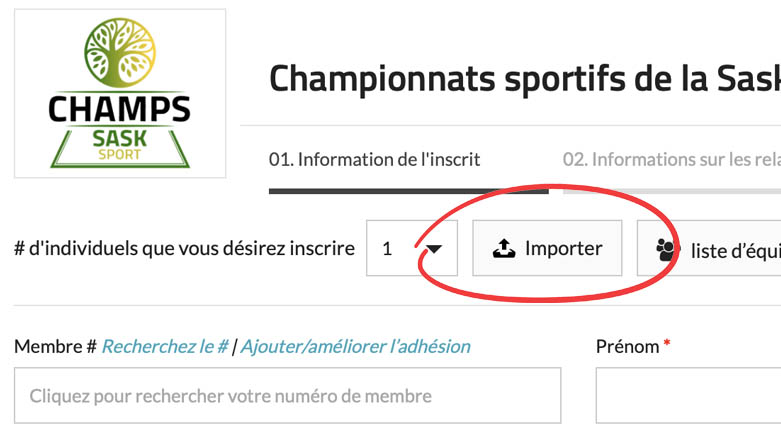Follow the Recherchez le # link
The width and height of the screenshot is (781, 443).
(165, 346)
